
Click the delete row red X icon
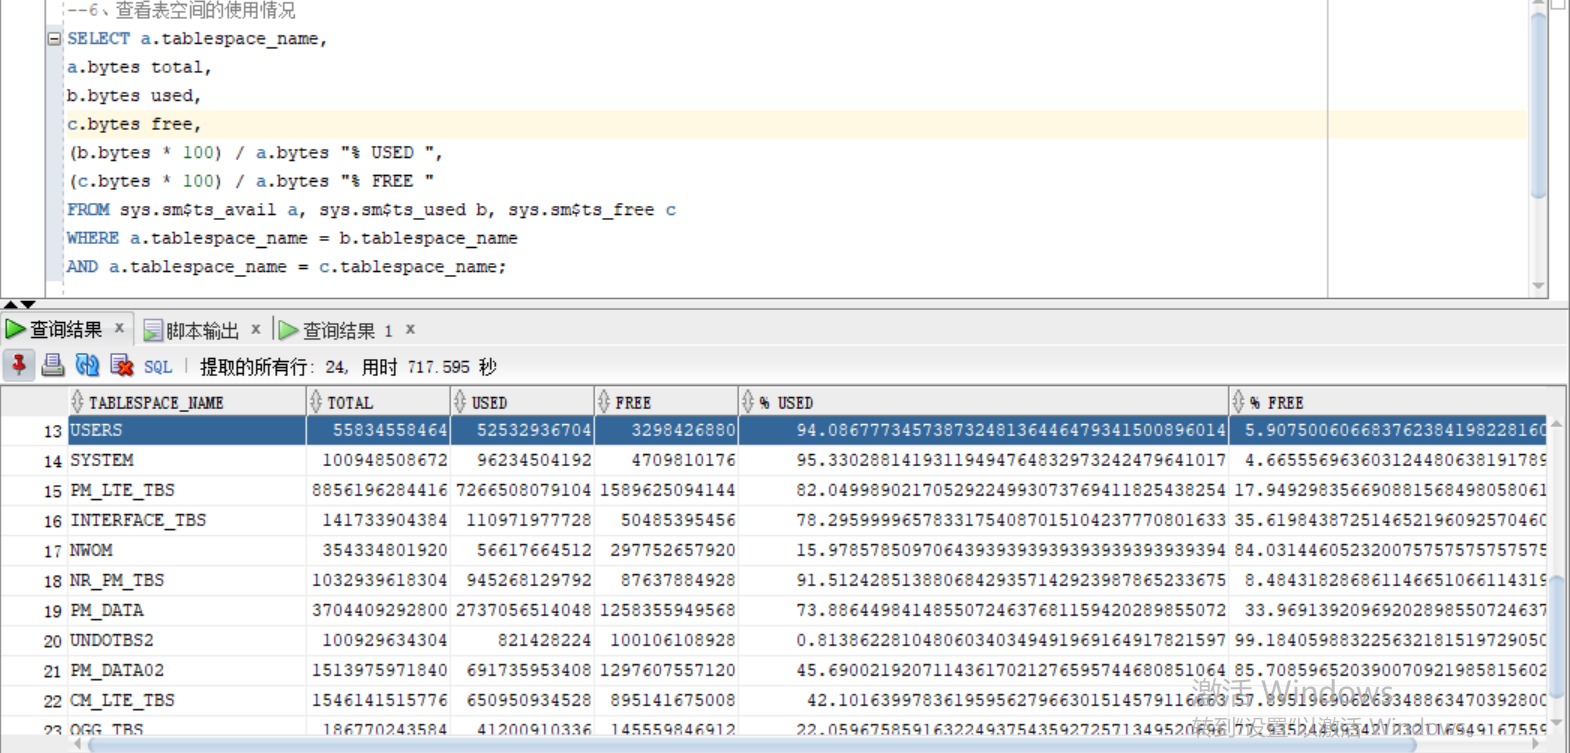coord(122,366)
